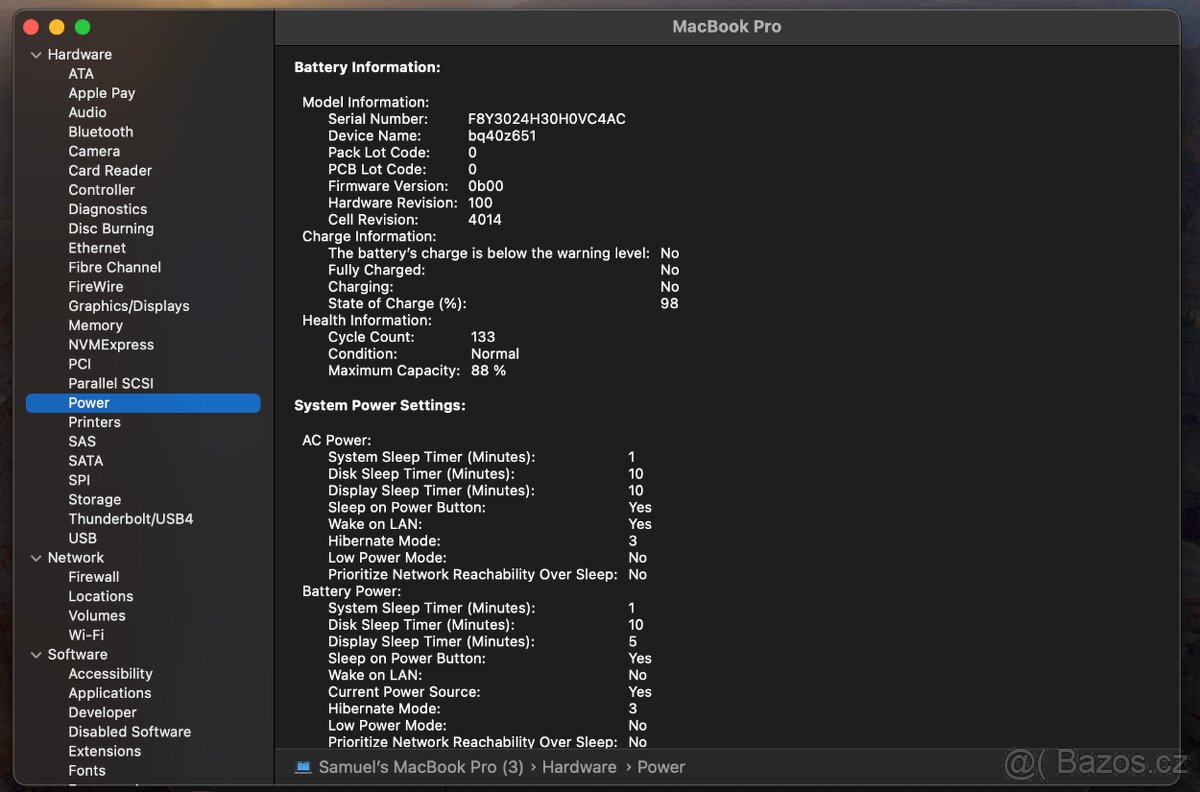This screenshot has height=792, width=1200.
Task: Collapse the Network section in sidebar
Action: pyautogui.click(x=36, y=557)
